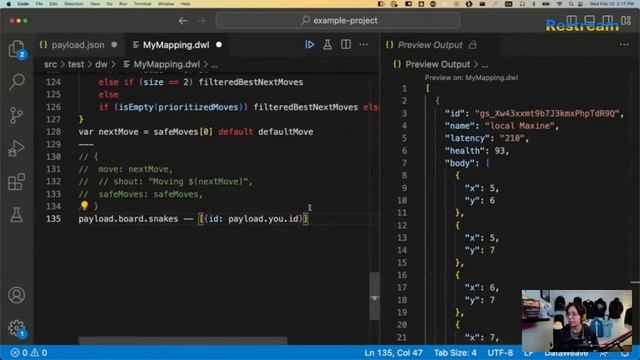
Task: Click the Wi-Fi icon in the menu bar
Action: click(x=559, y=4)
